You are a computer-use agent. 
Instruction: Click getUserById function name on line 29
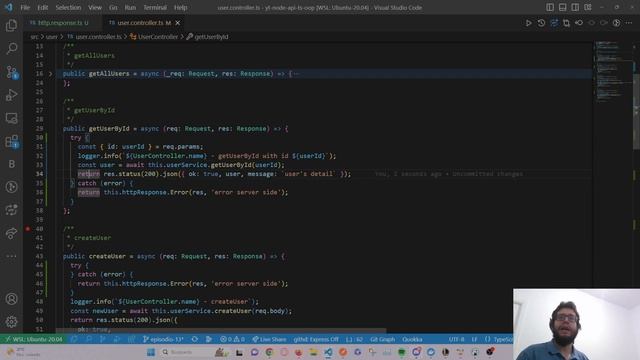coord(109,129)
